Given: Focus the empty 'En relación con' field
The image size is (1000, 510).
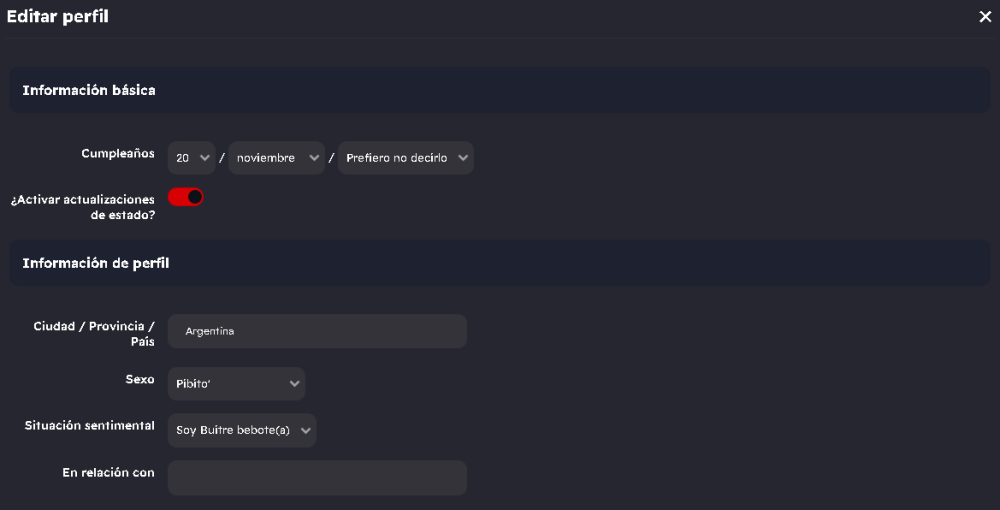Looking at the screenshot, I should pos(317,478).
